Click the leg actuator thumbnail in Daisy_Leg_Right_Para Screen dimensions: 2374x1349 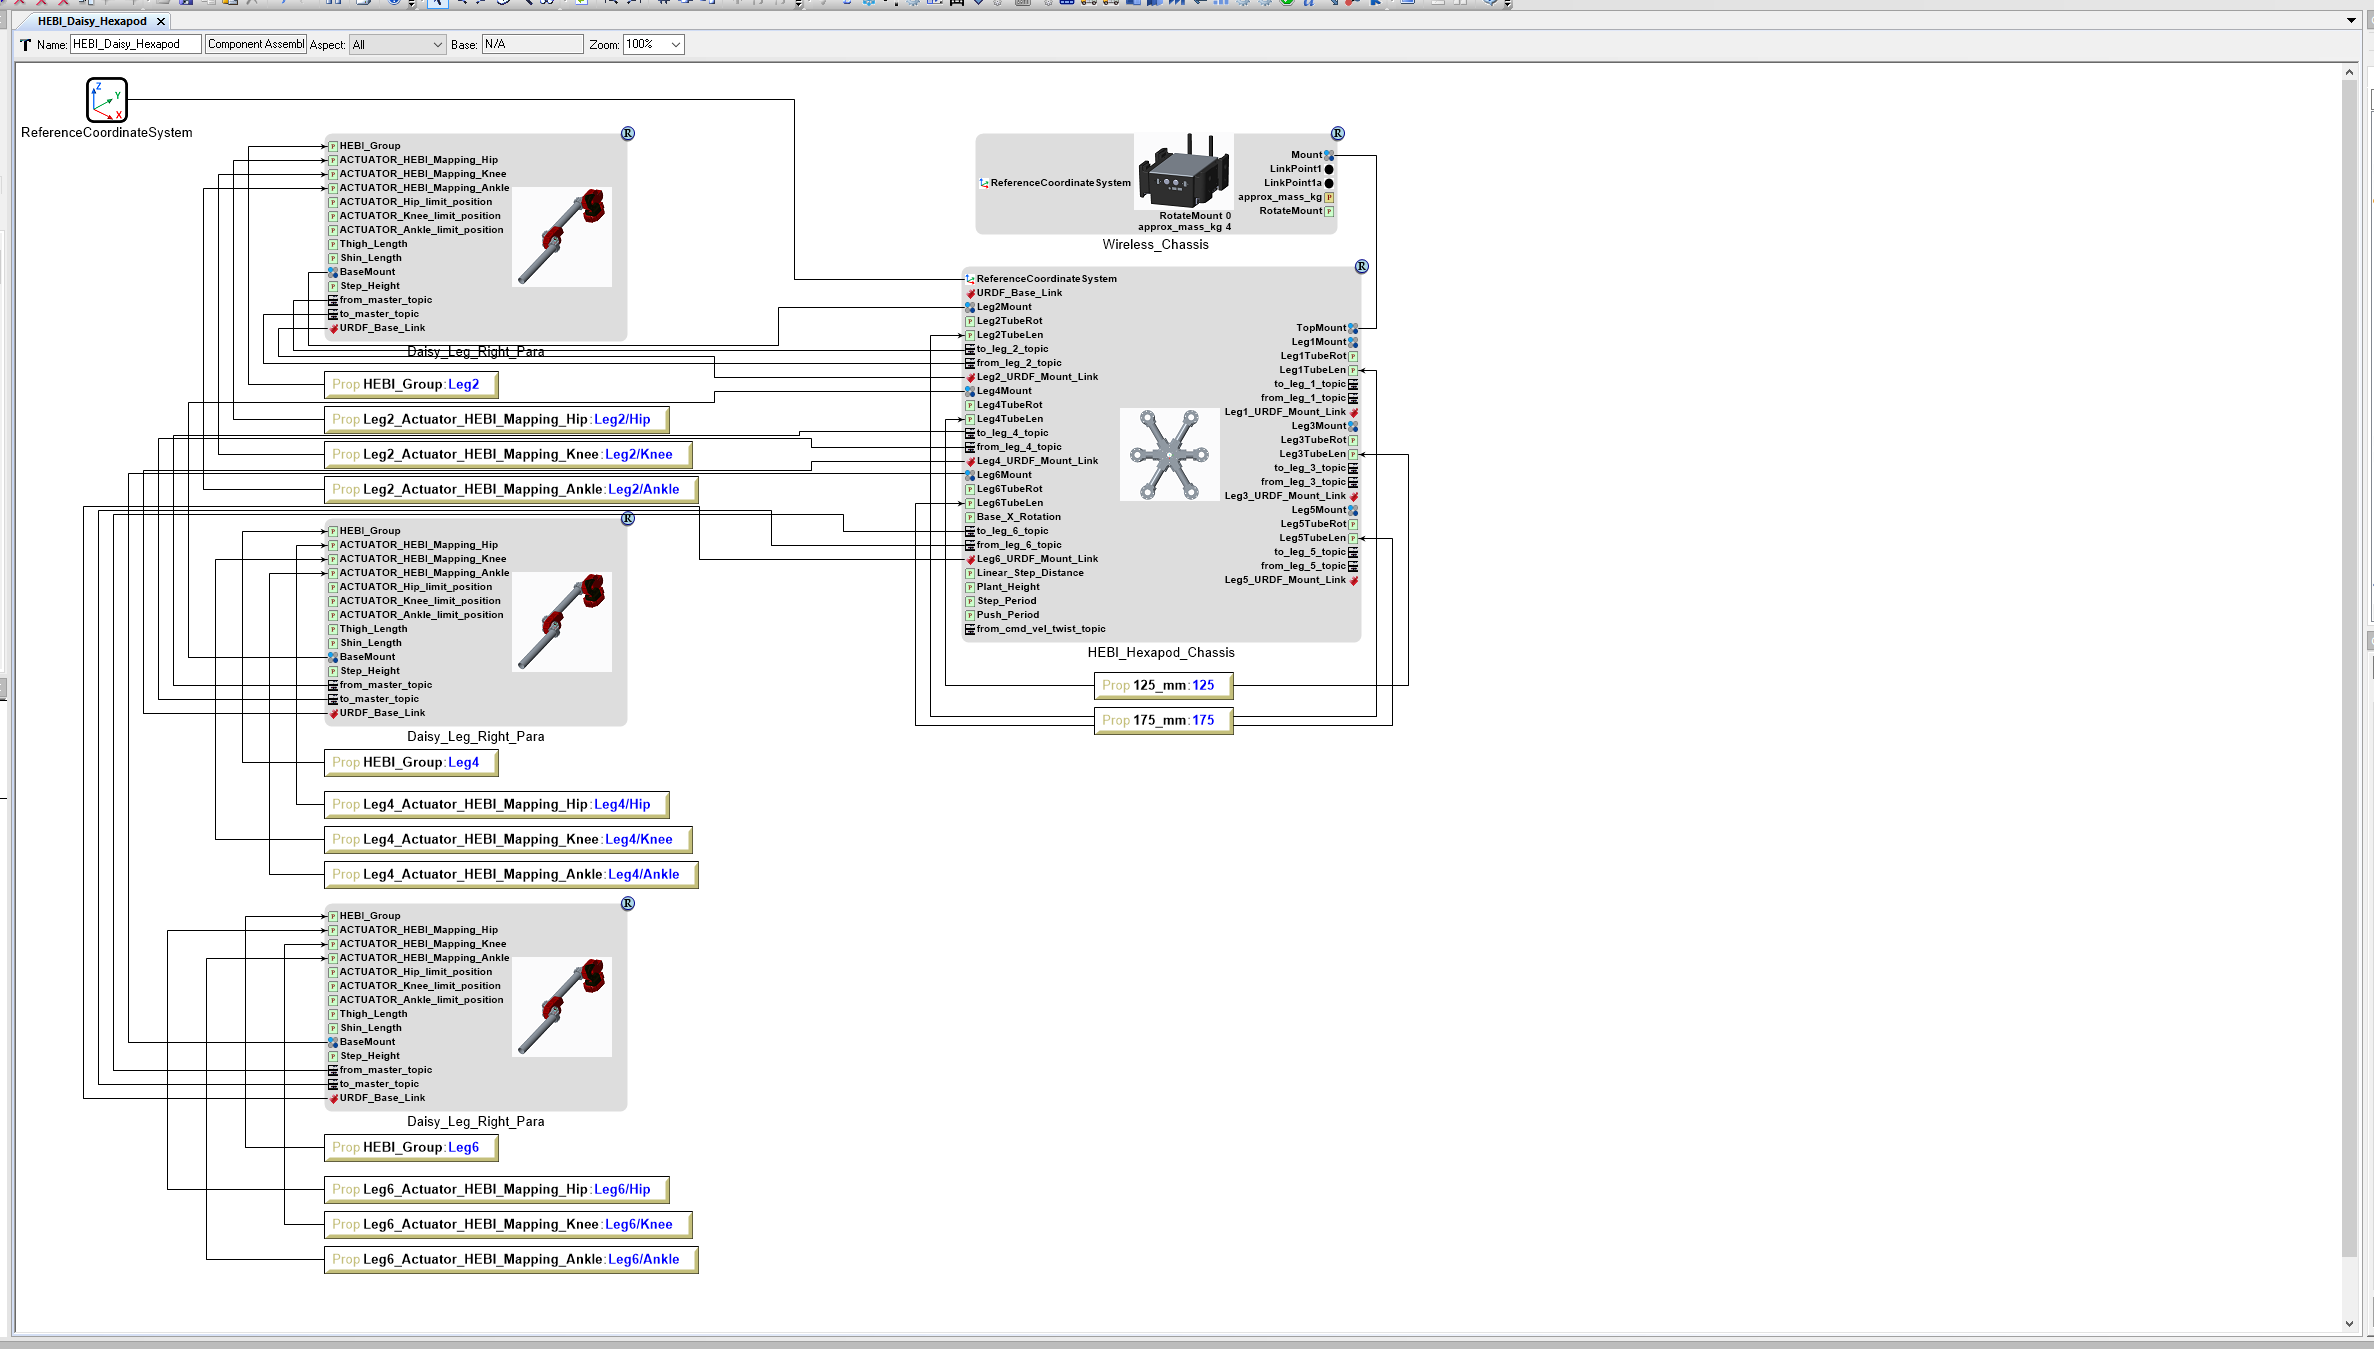563,237
